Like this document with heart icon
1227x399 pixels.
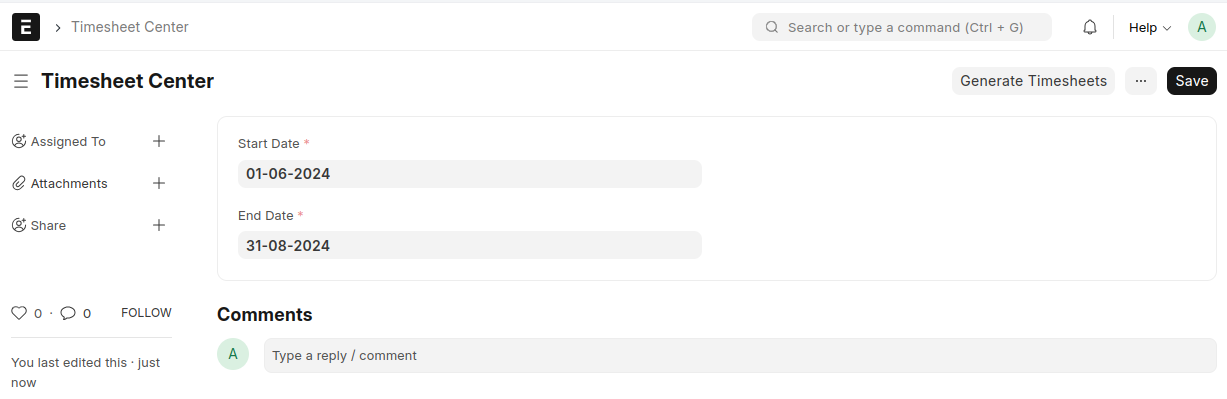[x=19, y=313]
